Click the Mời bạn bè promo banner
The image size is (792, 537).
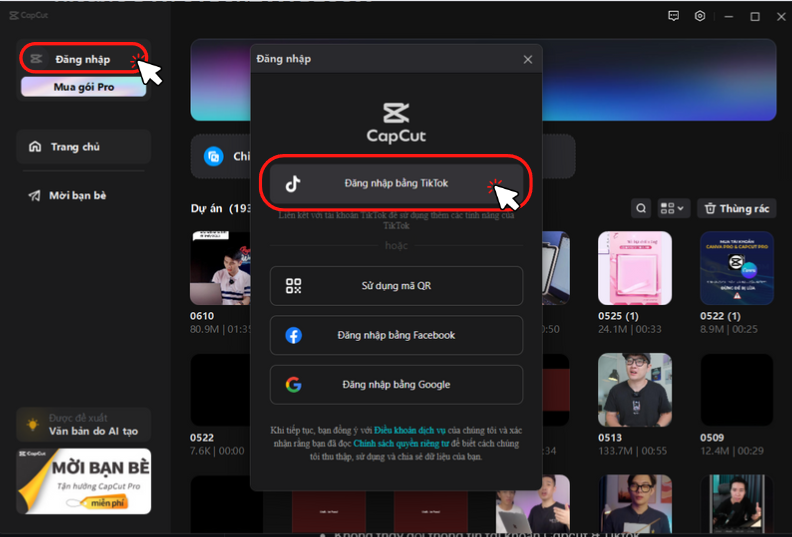(83, 482)
